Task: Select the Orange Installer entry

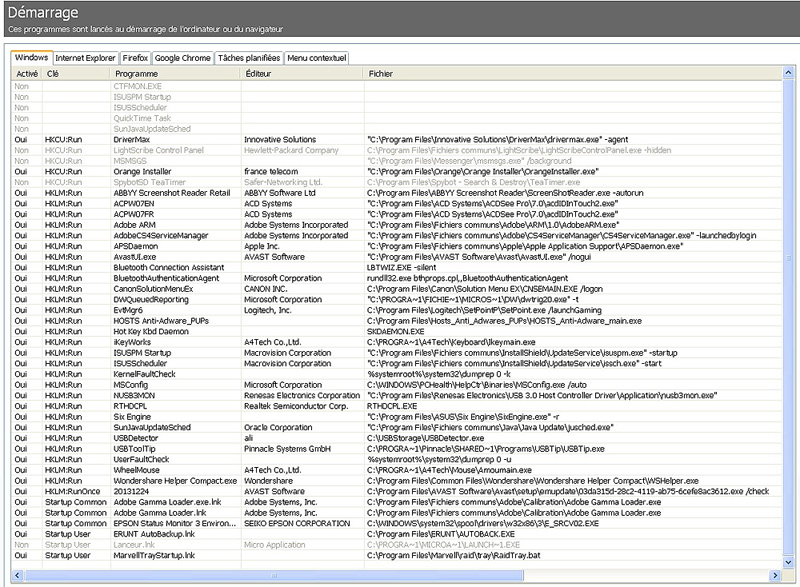Action: 397,172
